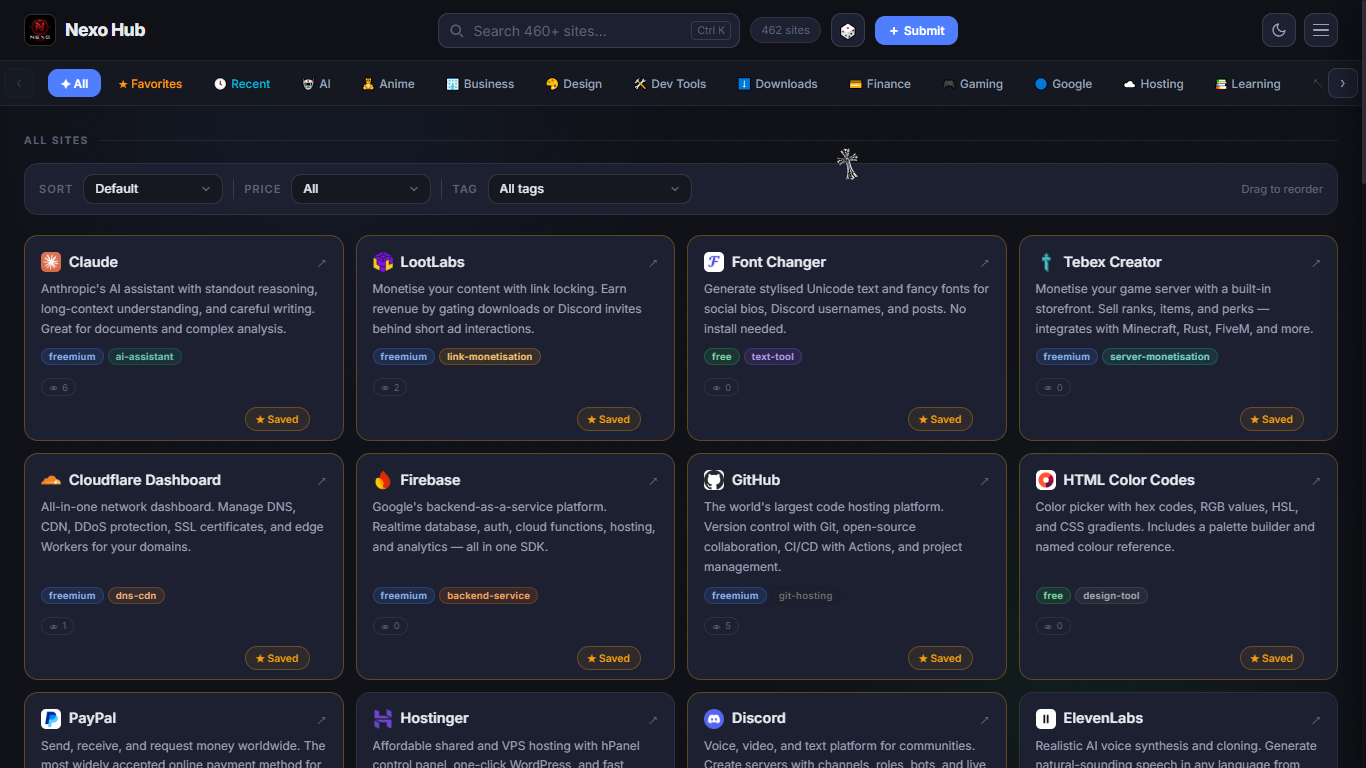Select the Finance category tab
Image resolution: width=1366 pixels, height=768 pixels.
(880, 84)
